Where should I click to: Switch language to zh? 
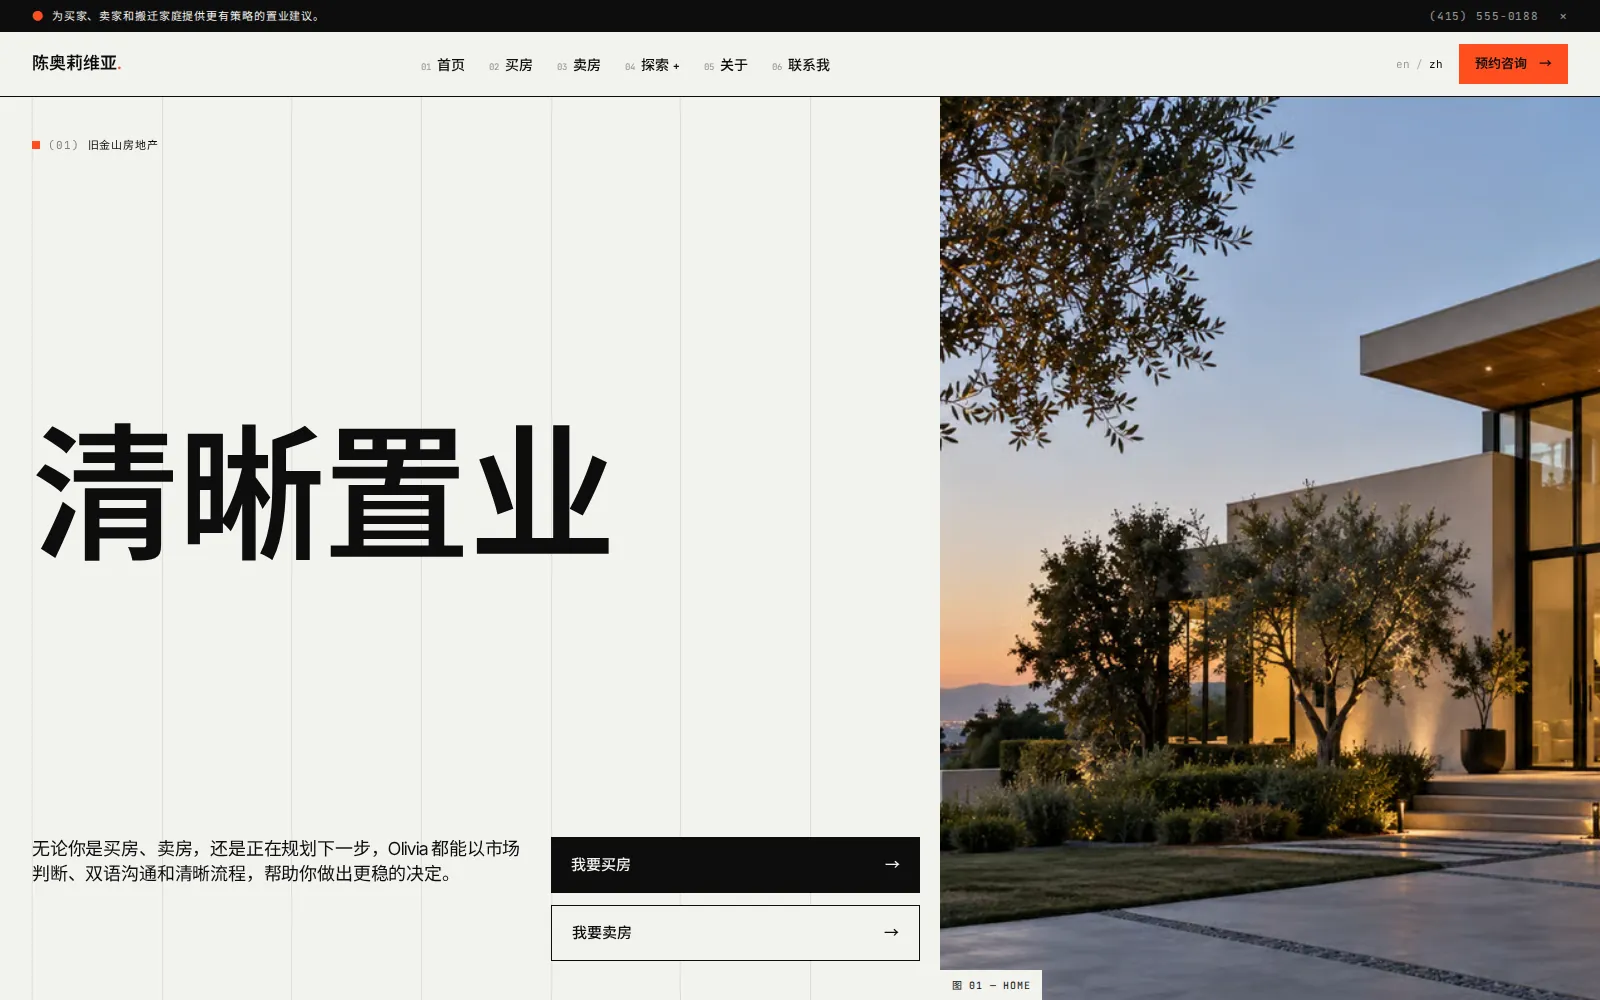pos(1436,64)
